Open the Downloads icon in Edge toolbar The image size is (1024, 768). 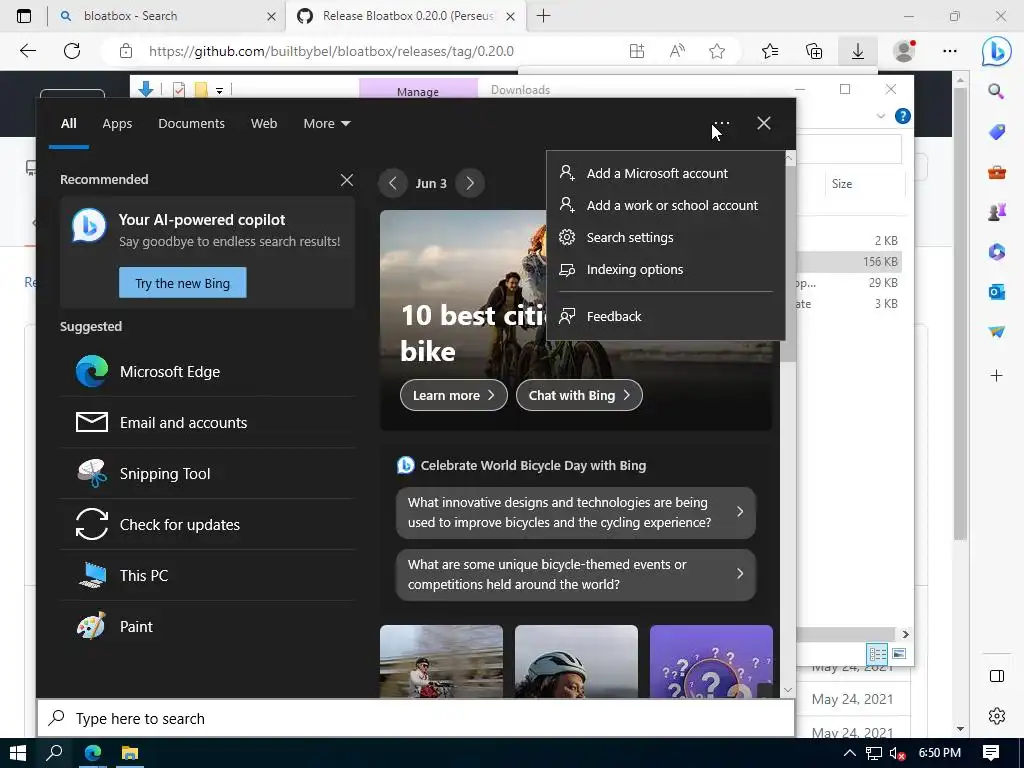(857, 51)
